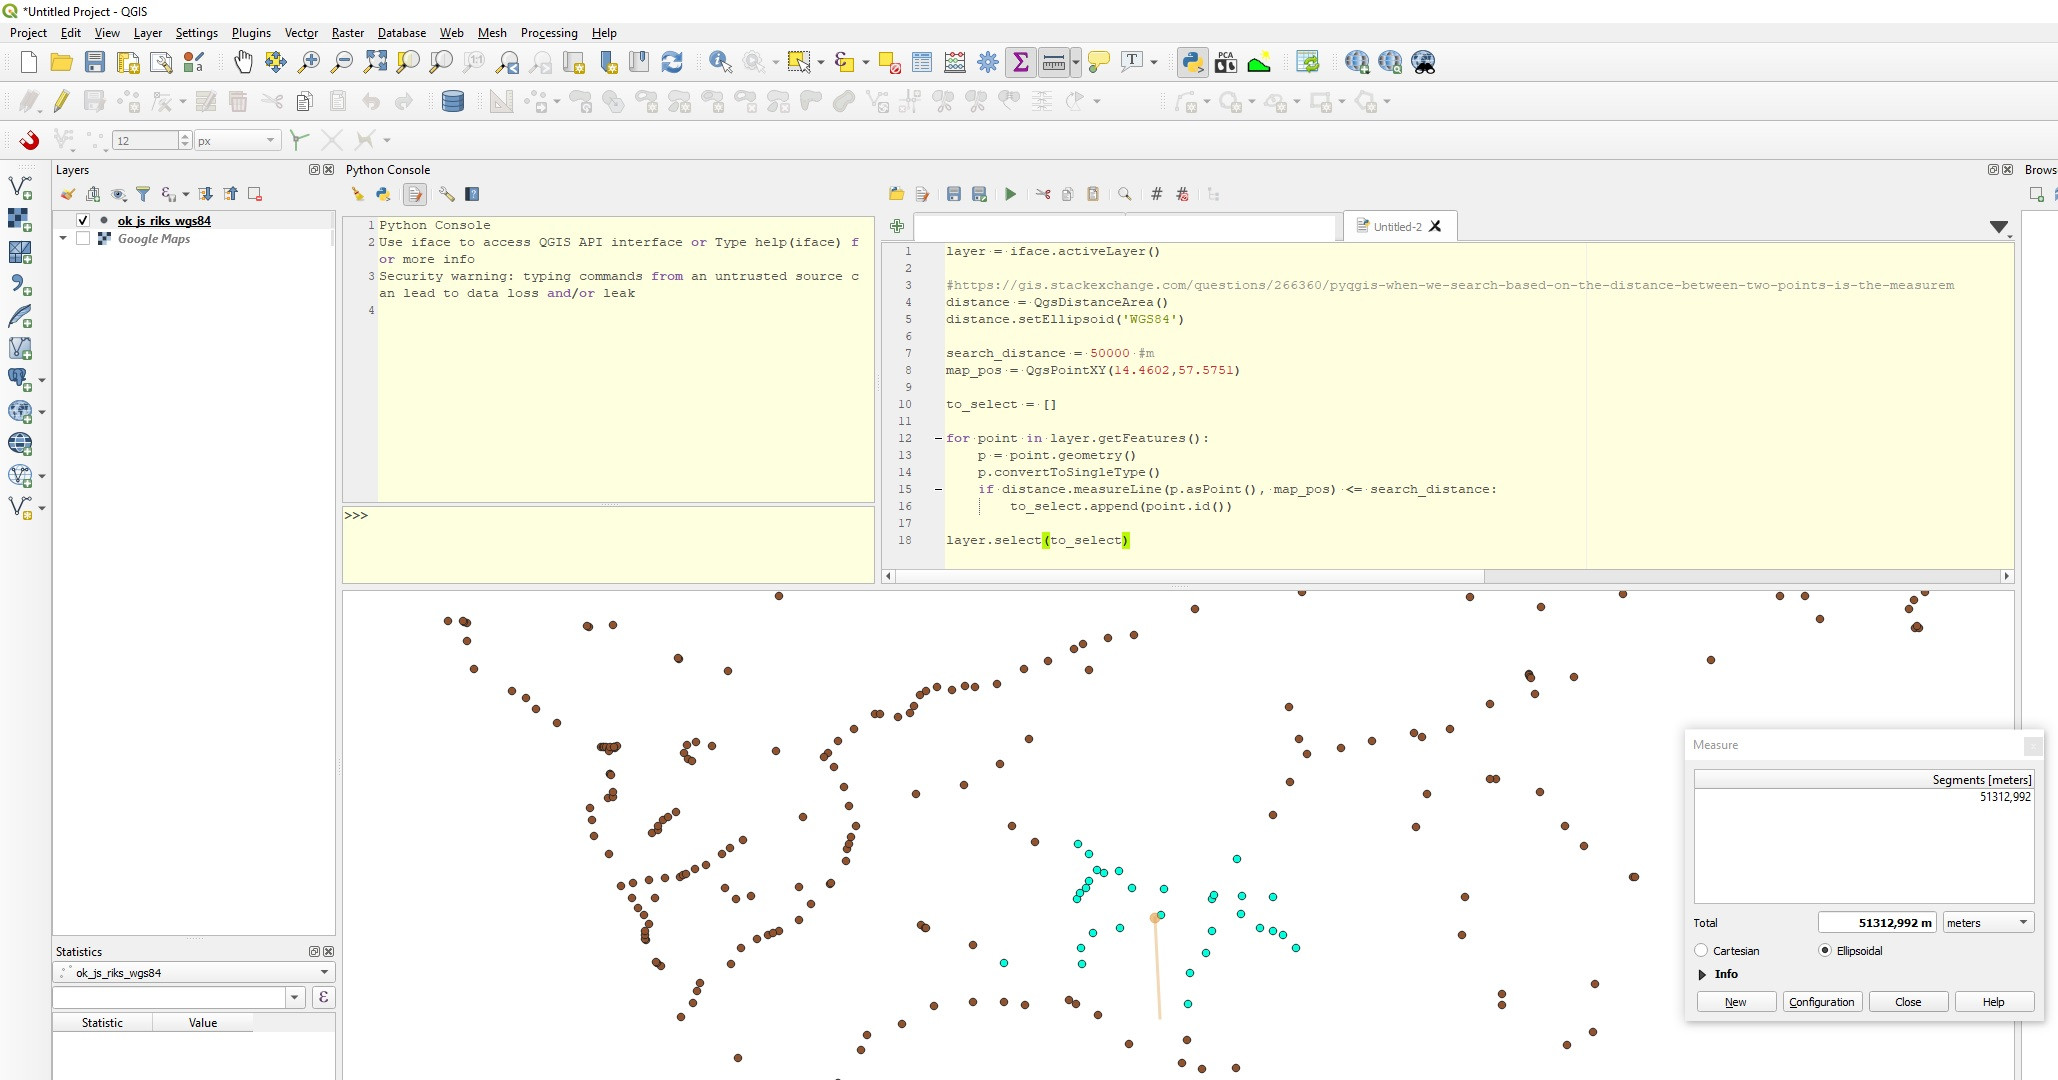2058x1080 pixels.
Task: Click Comment code hash icon
Action: (1157, 194)
